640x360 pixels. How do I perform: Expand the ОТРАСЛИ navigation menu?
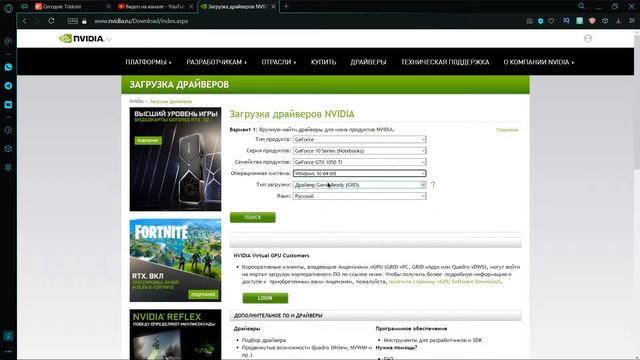[x=279, y=62]
